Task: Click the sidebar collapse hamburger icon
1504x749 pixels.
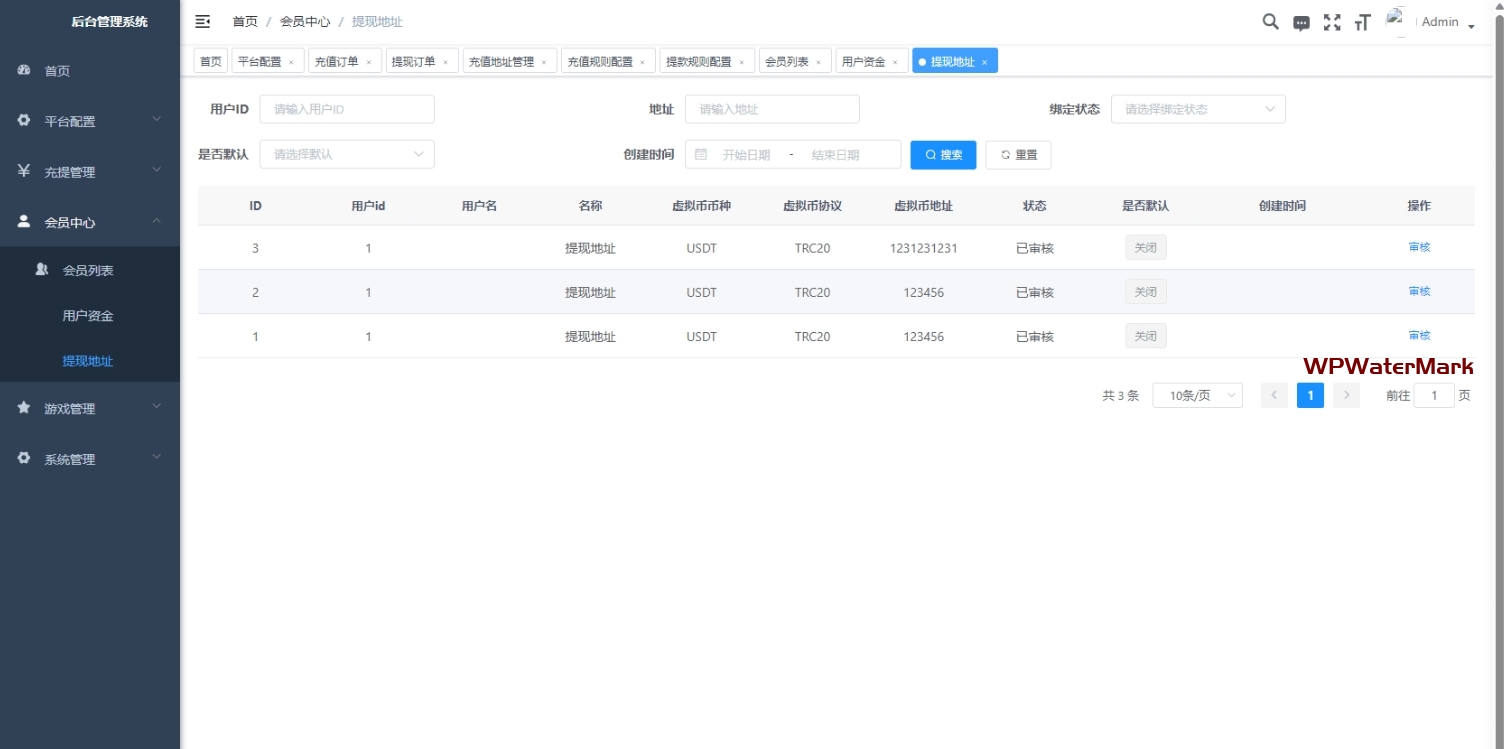Action: click(203, 21)
